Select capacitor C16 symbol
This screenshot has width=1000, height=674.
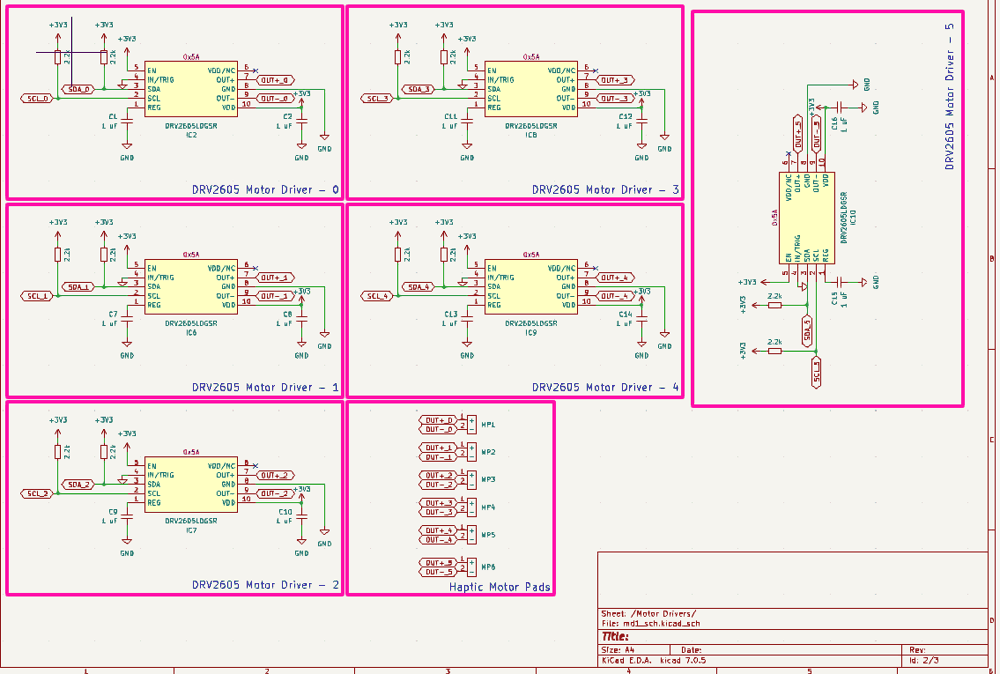tap(839, 107)
